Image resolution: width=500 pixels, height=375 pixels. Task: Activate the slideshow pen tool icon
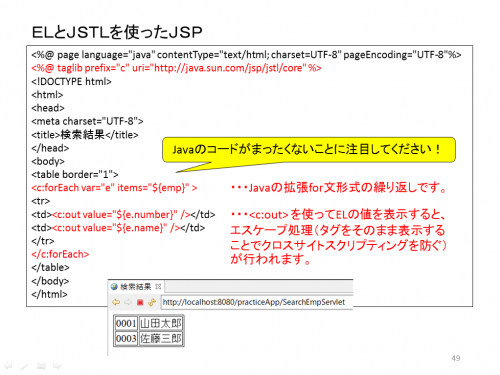pyautogui.click(x=24, y=366)
